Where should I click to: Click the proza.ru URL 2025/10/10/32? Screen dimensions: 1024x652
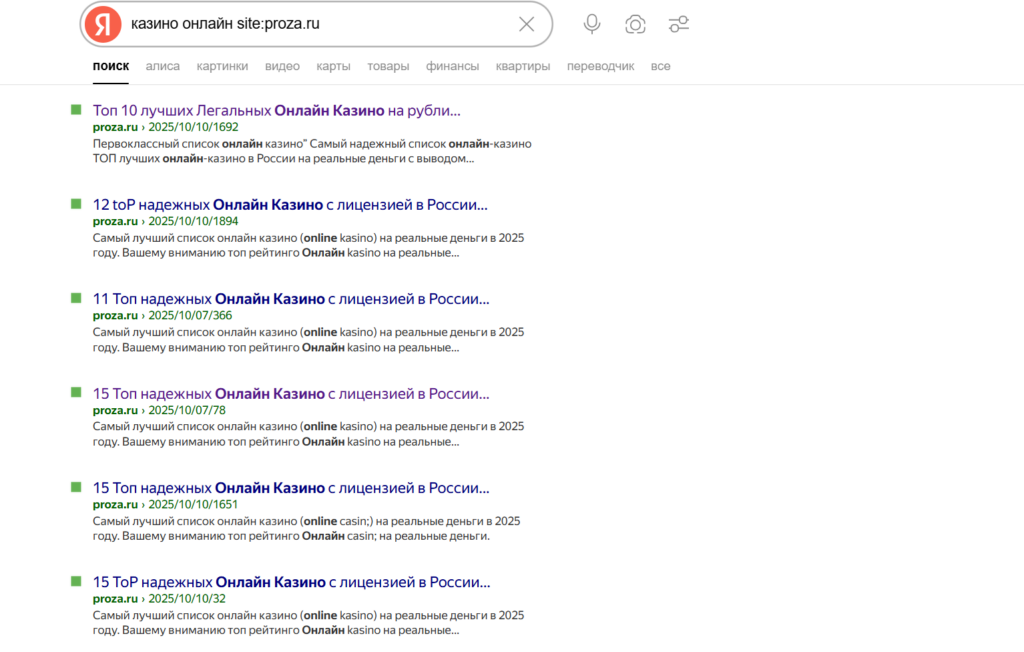pos(159,598)
